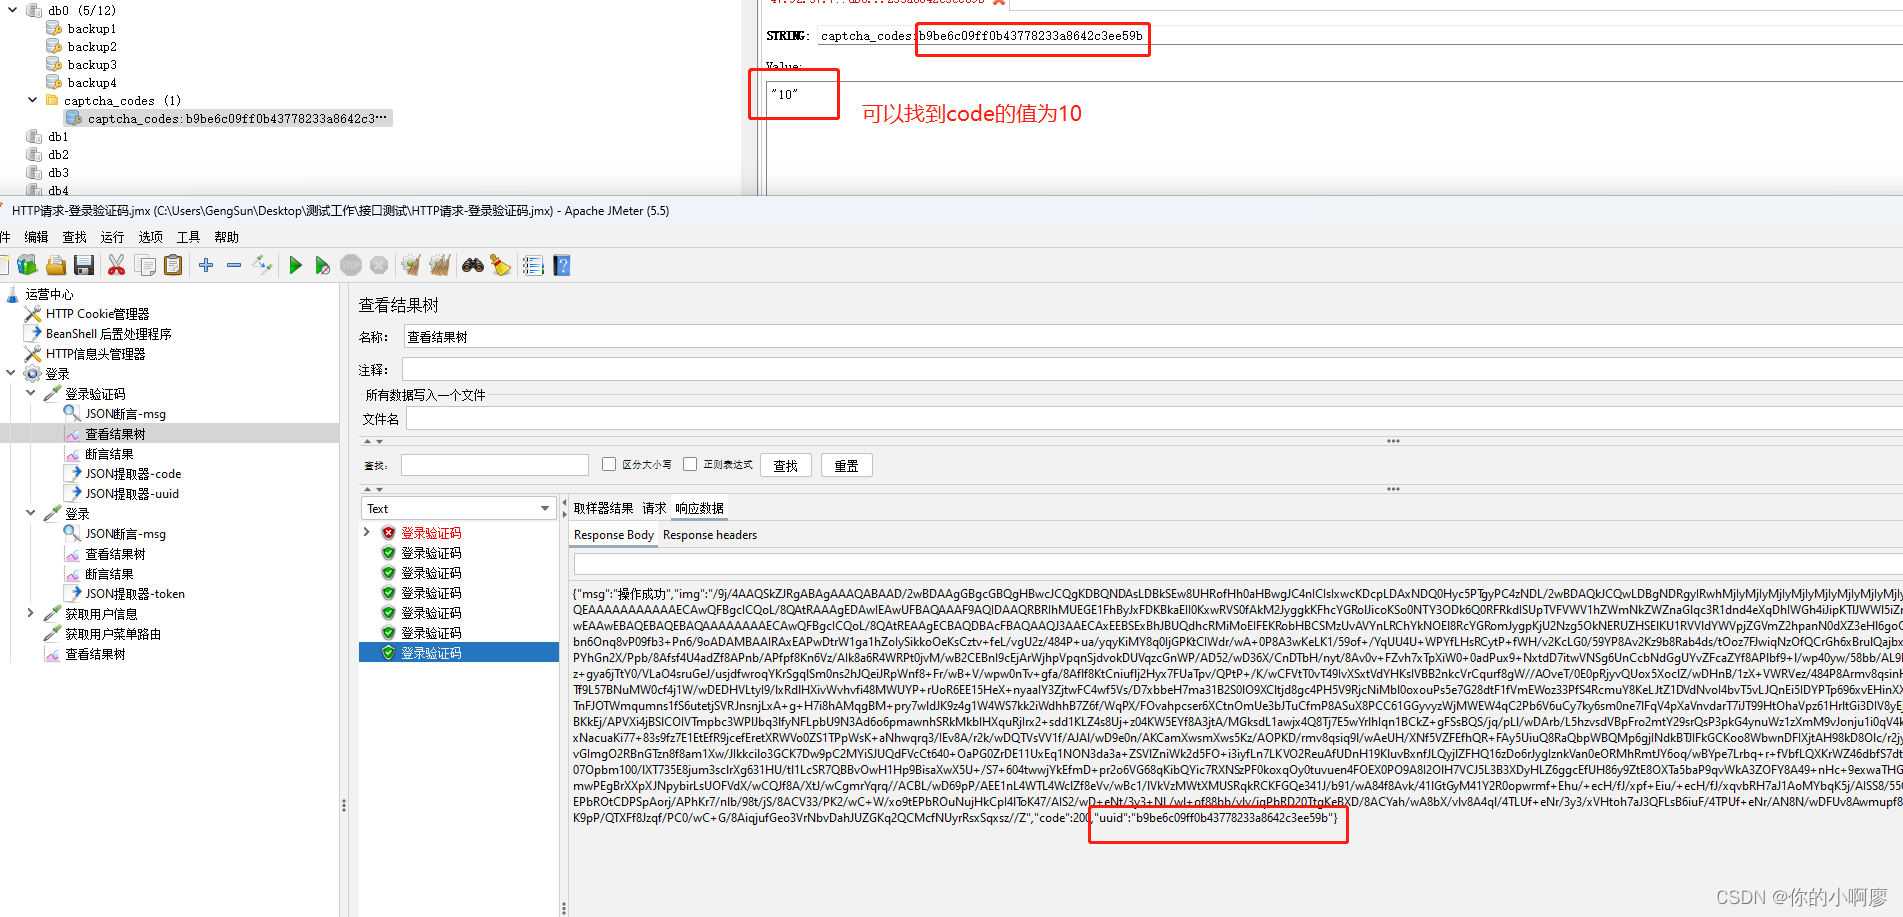Collapse all nodes with the minus icon

pyautogui.click(x=234, y=265)
